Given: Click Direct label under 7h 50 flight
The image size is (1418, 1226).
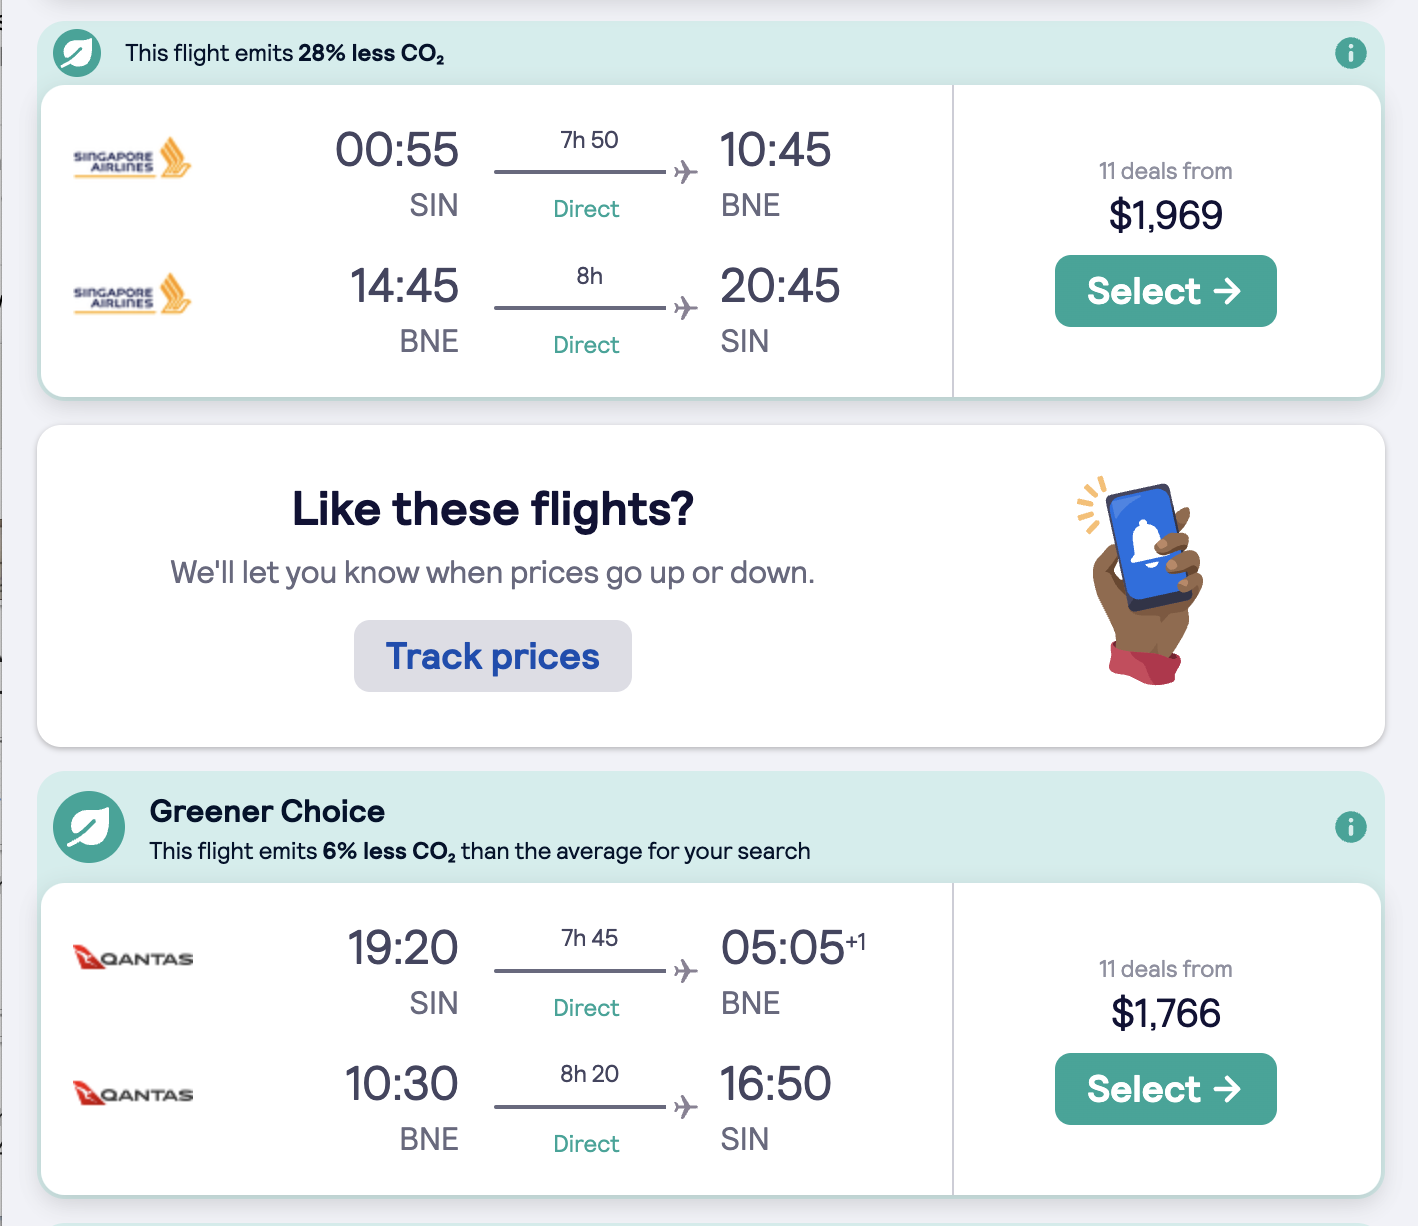Looking at the screenshot, I should pos(586,209).
